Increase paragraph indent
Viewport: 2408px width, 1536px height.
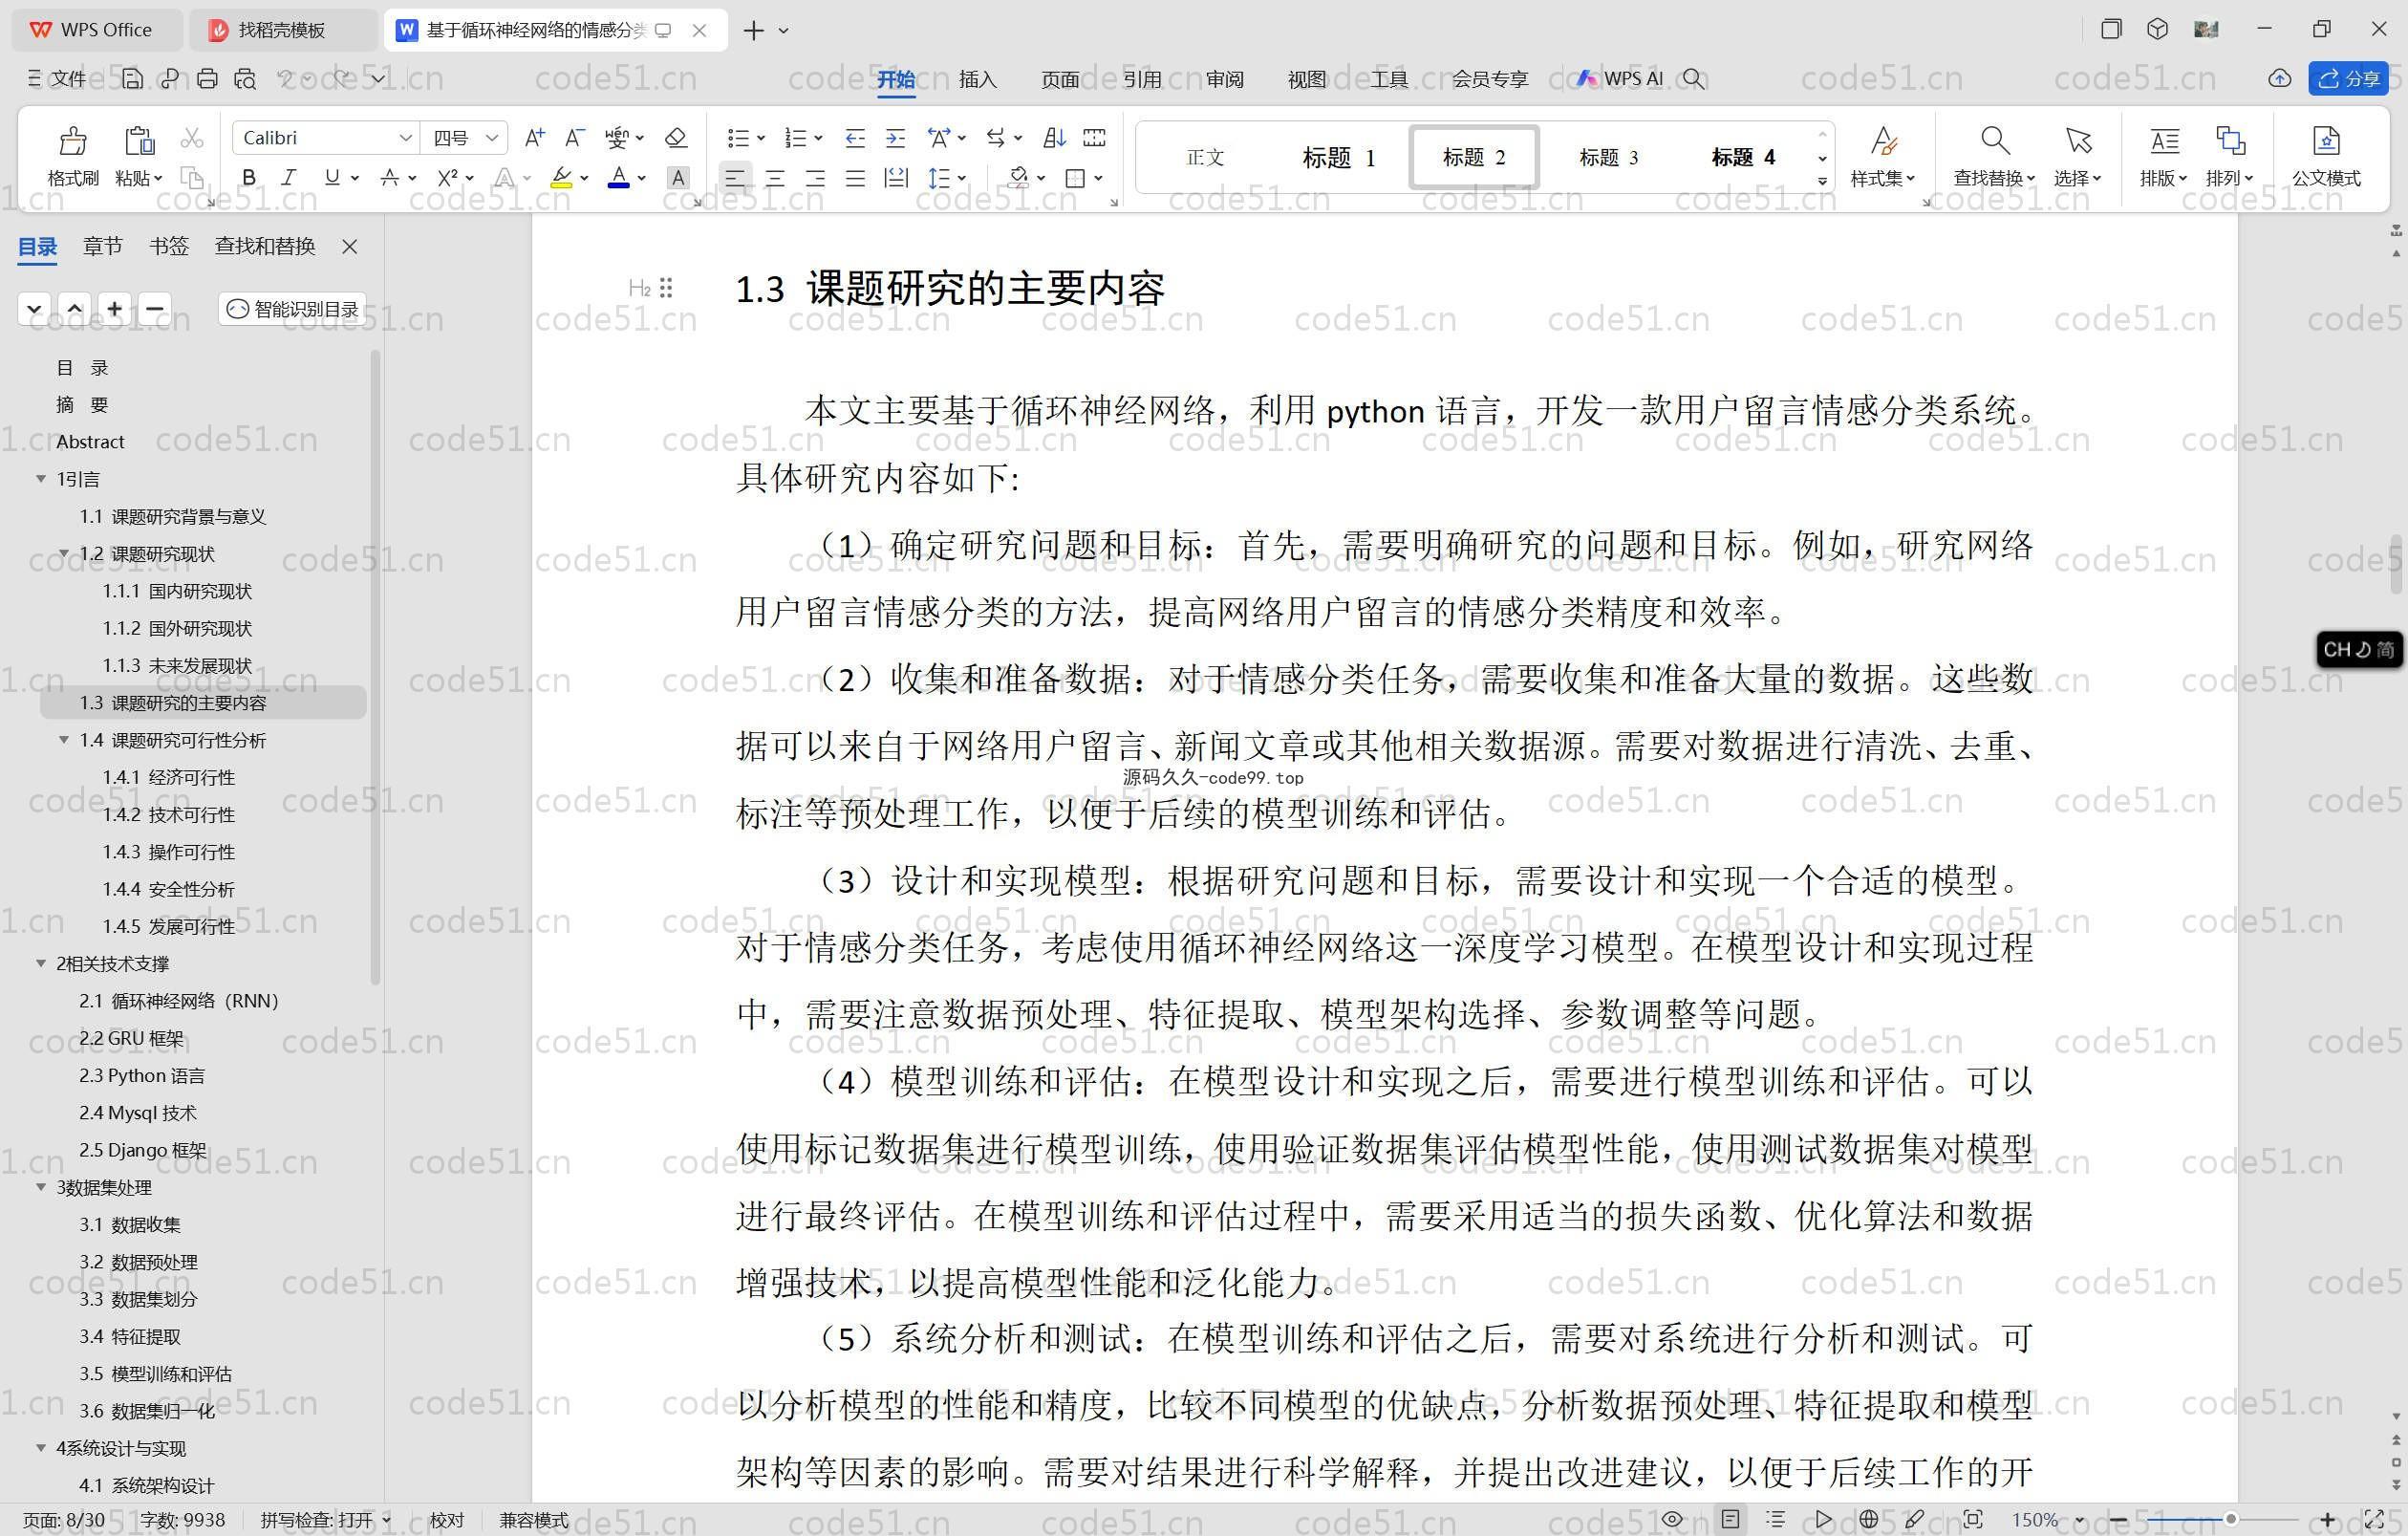pos(895,138)
